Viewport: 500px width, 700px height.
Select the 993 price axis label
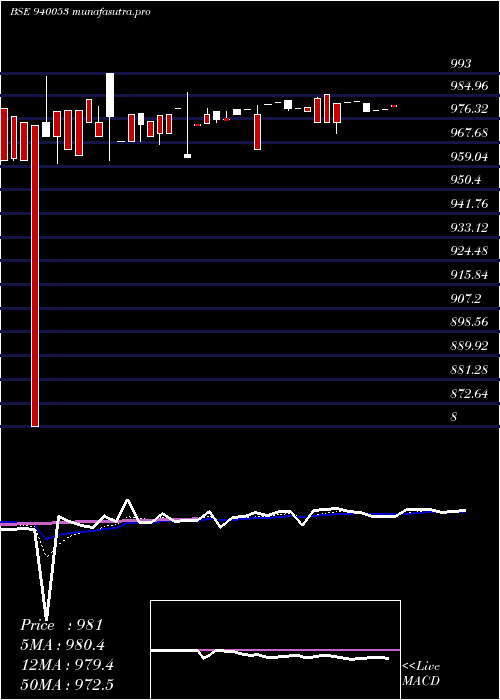pyautogui.click(x=461, y=63)
